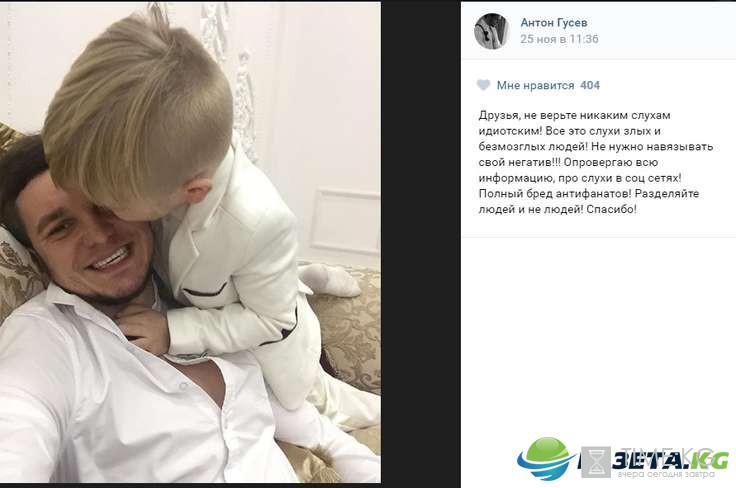The width and height of the screenshot is (736, 488).
Task: Click the word Спасибо! in description
Action: pos(612,209)
